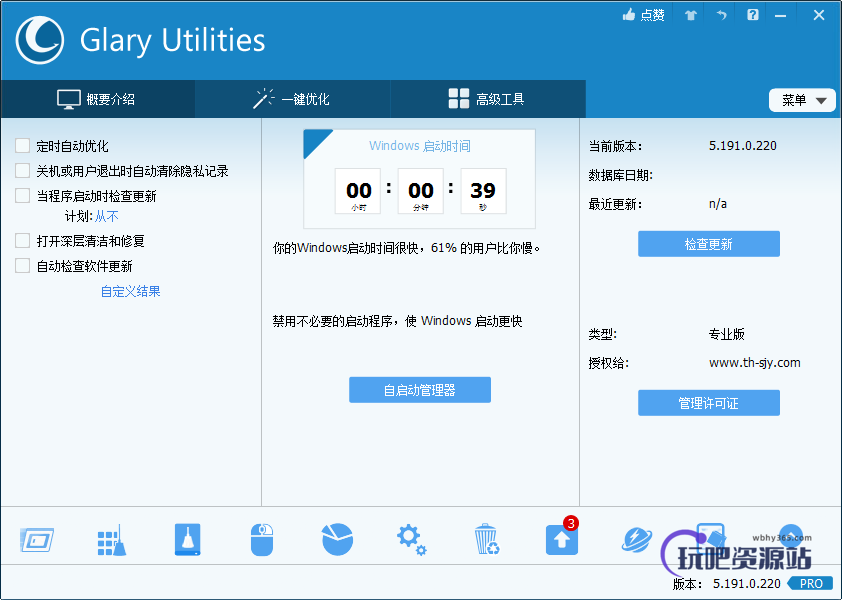Switch to the 概要介绍 tab
This screenshot has width=842, height=600.
pyautogui.click(x=98, y=99)
